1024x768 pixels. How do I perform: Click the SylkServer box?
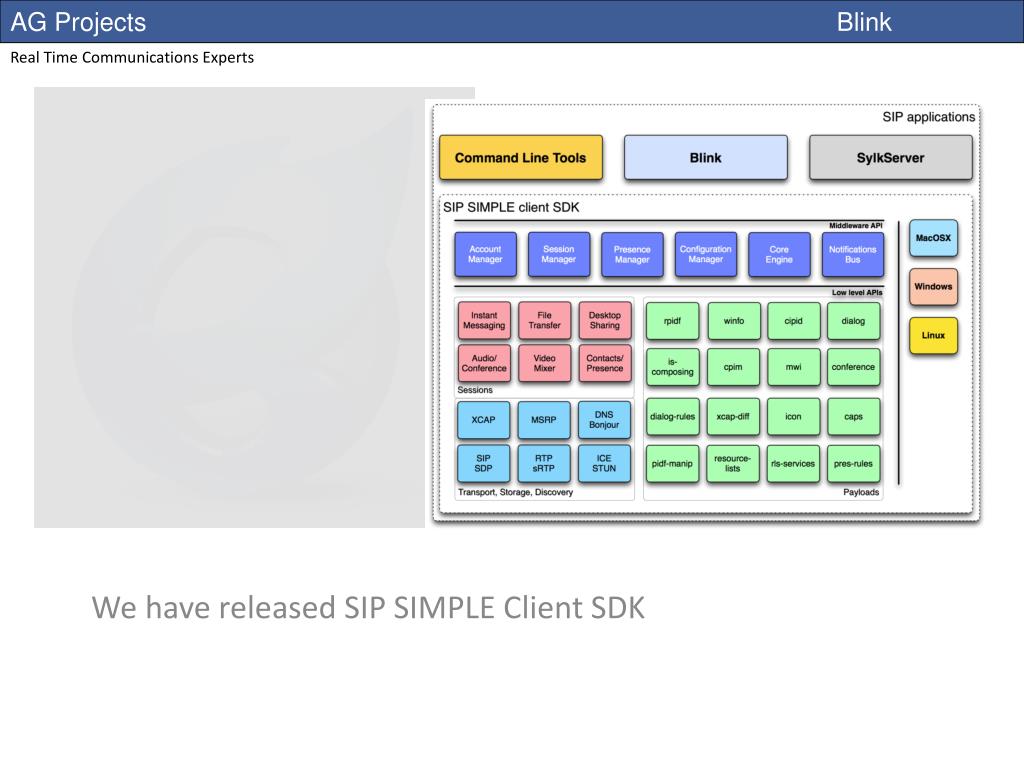click(x=890, y=157)
